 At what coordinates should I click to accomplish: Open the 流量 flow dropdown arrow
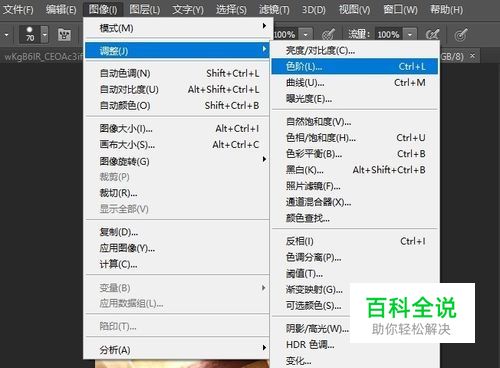tap(410, 34)
